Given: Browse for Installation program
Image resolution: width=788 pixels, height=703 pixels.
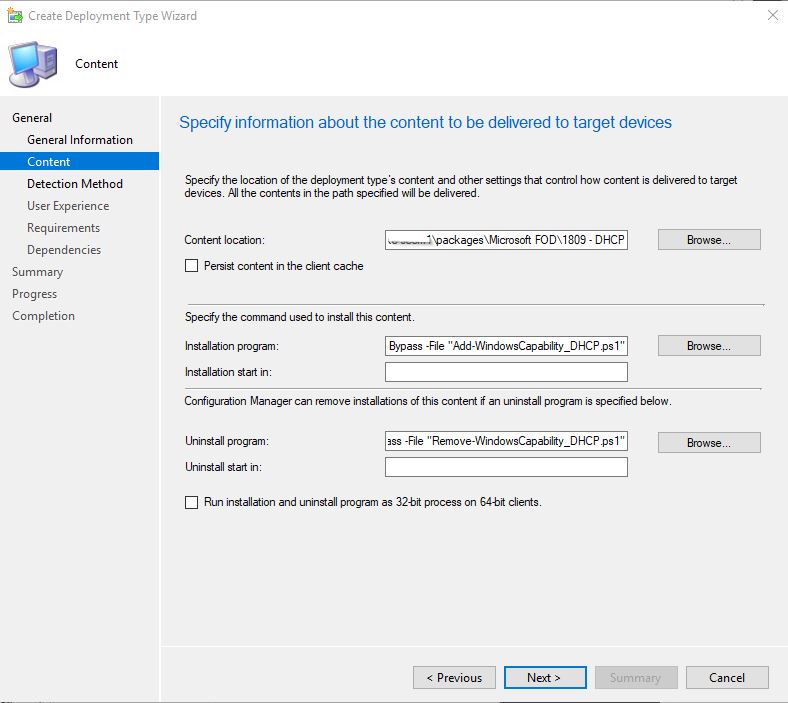Looking at the screenshot, I should pyautogui.click(x=709, y=346).
